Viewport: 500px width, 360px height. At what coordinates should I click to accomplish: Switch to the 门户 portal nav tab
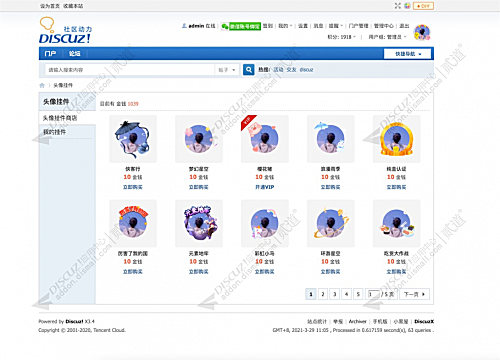point(50,54)
